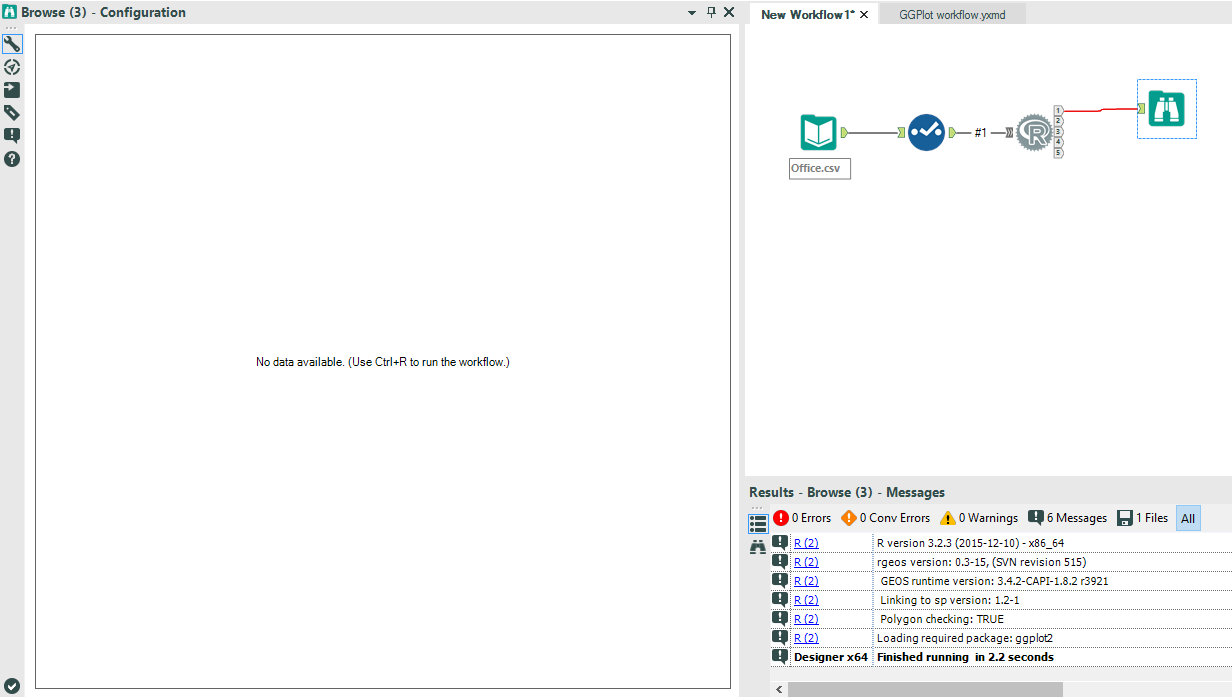Click the check mark icon at bottom-left
Screen dimensions: 1232x697
(x=12, y=685)
